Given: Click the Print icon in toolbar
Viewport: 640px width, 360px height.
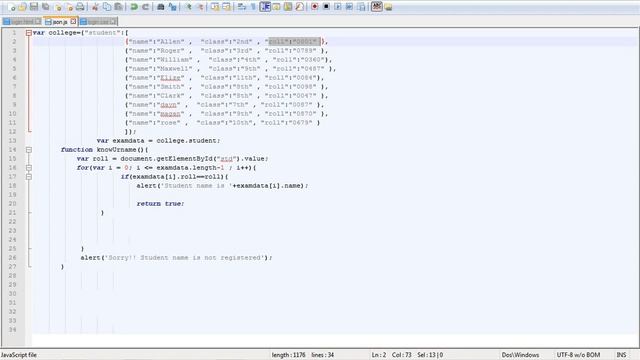Looking at the screenshot, I should [x=80, y=7].
